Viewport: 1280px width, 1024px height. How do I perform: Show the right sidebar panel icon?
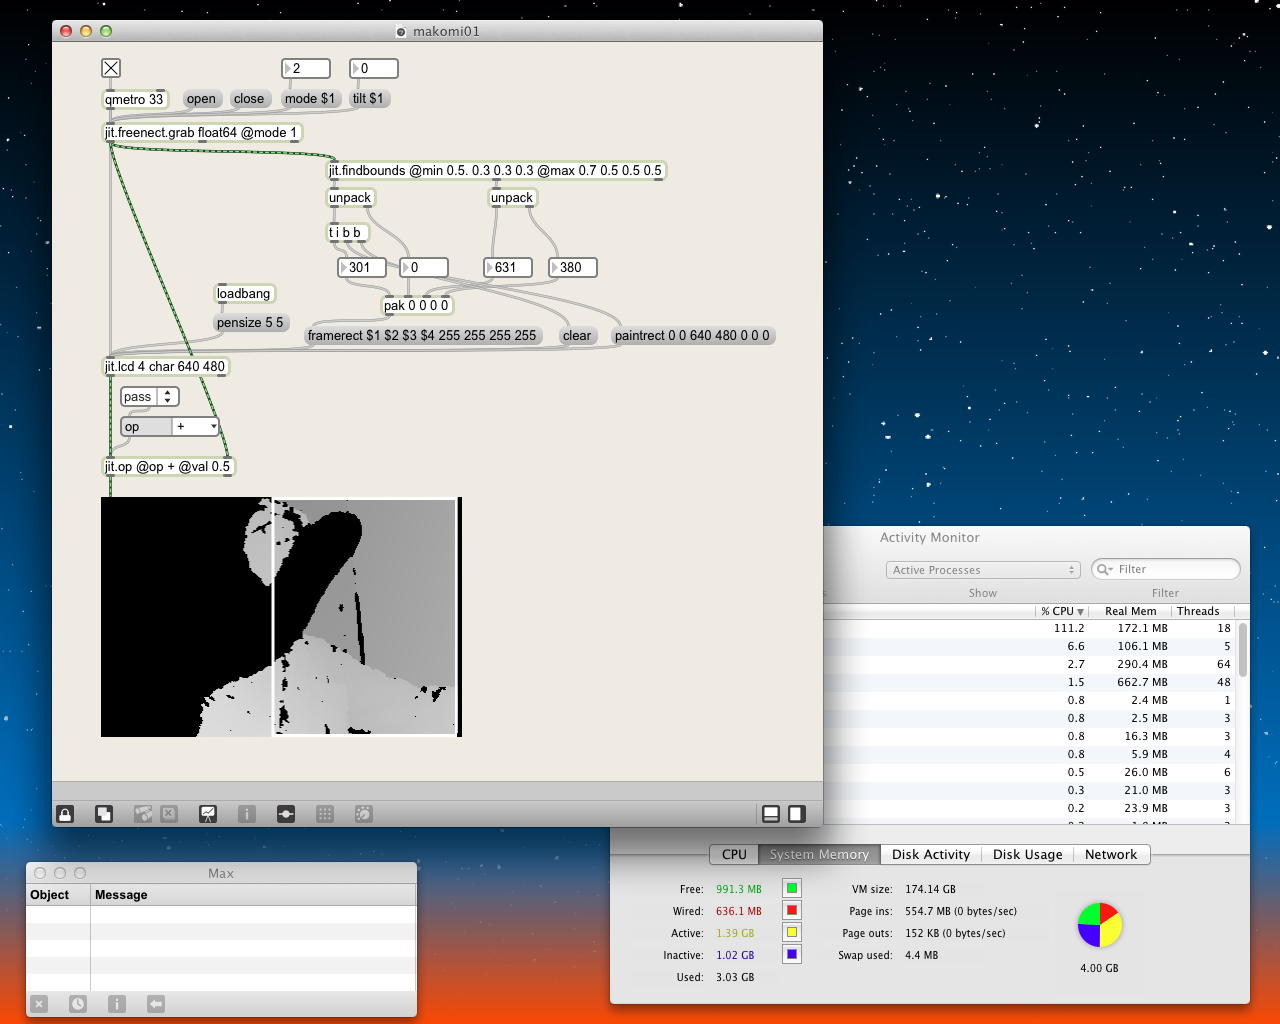(796, 814)
